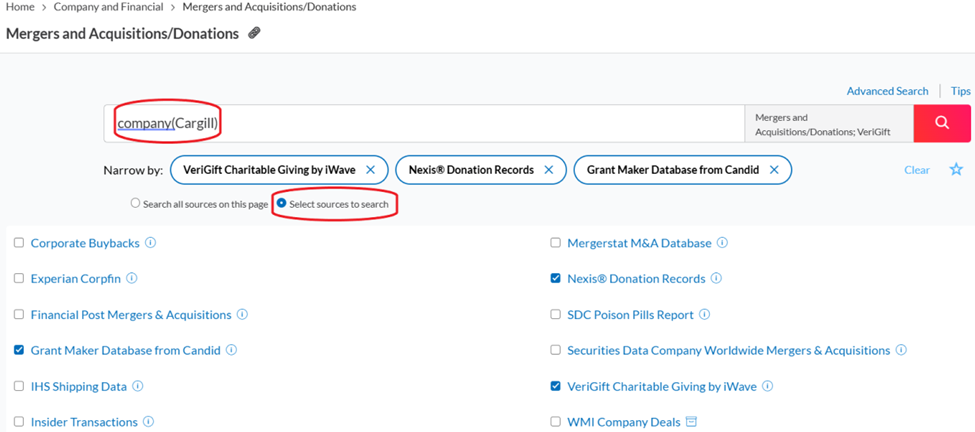The width and height of the screenshot is (975, 432).
Task: Check Securities Data Company Worldwide M&A checkbox
Action: click(x=555, y=351)
